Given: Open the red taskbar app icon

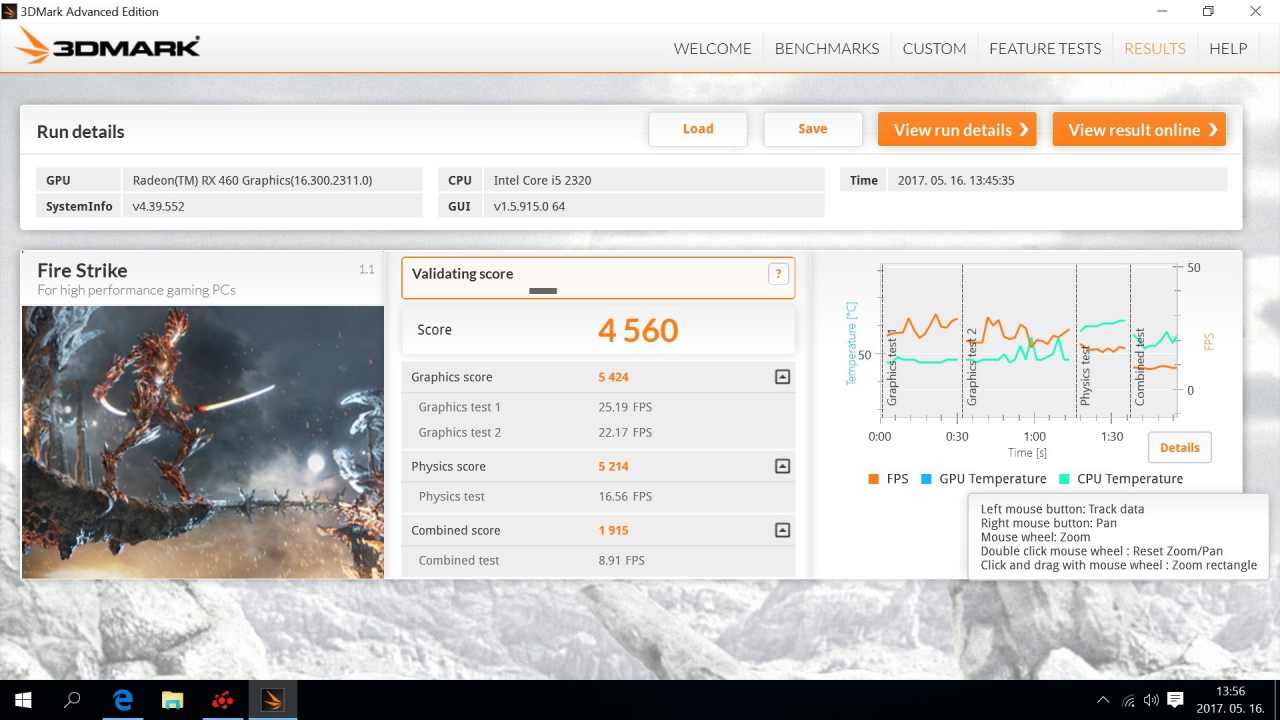Looking at the screenshot, I should click(222, 700).
